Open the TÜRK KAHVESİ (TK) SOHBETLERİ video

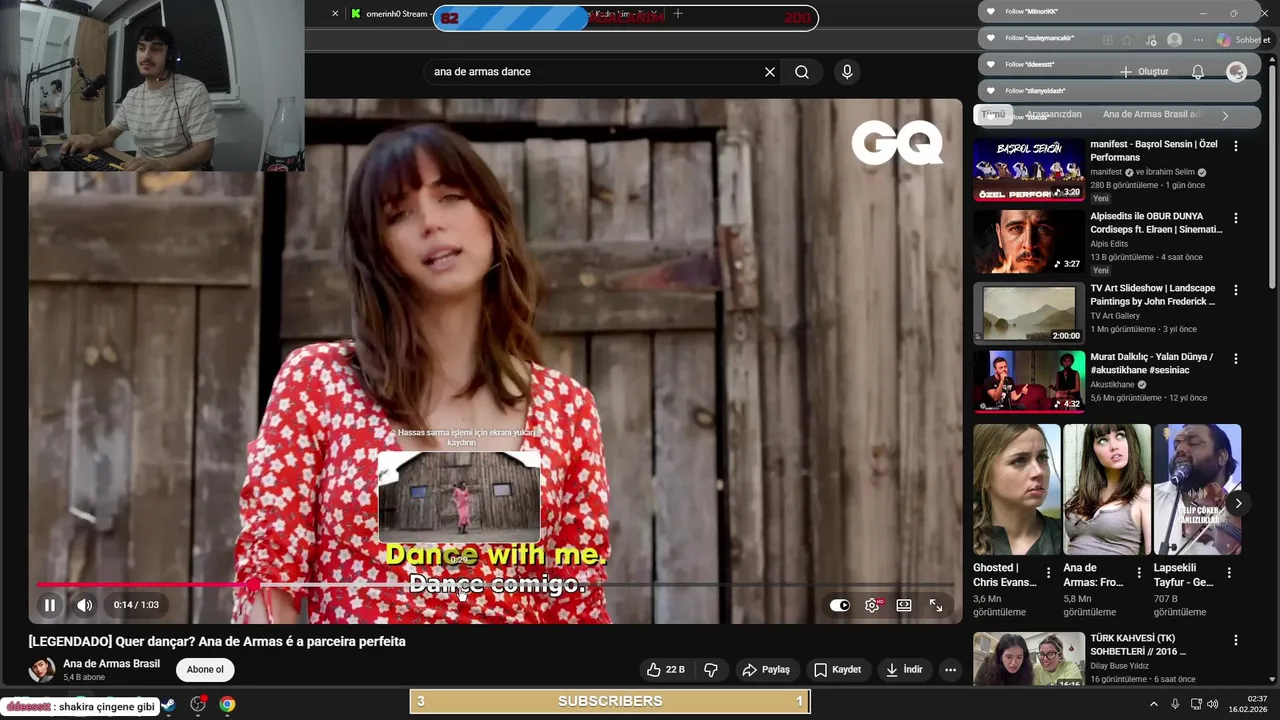(x=1029, y=659)
